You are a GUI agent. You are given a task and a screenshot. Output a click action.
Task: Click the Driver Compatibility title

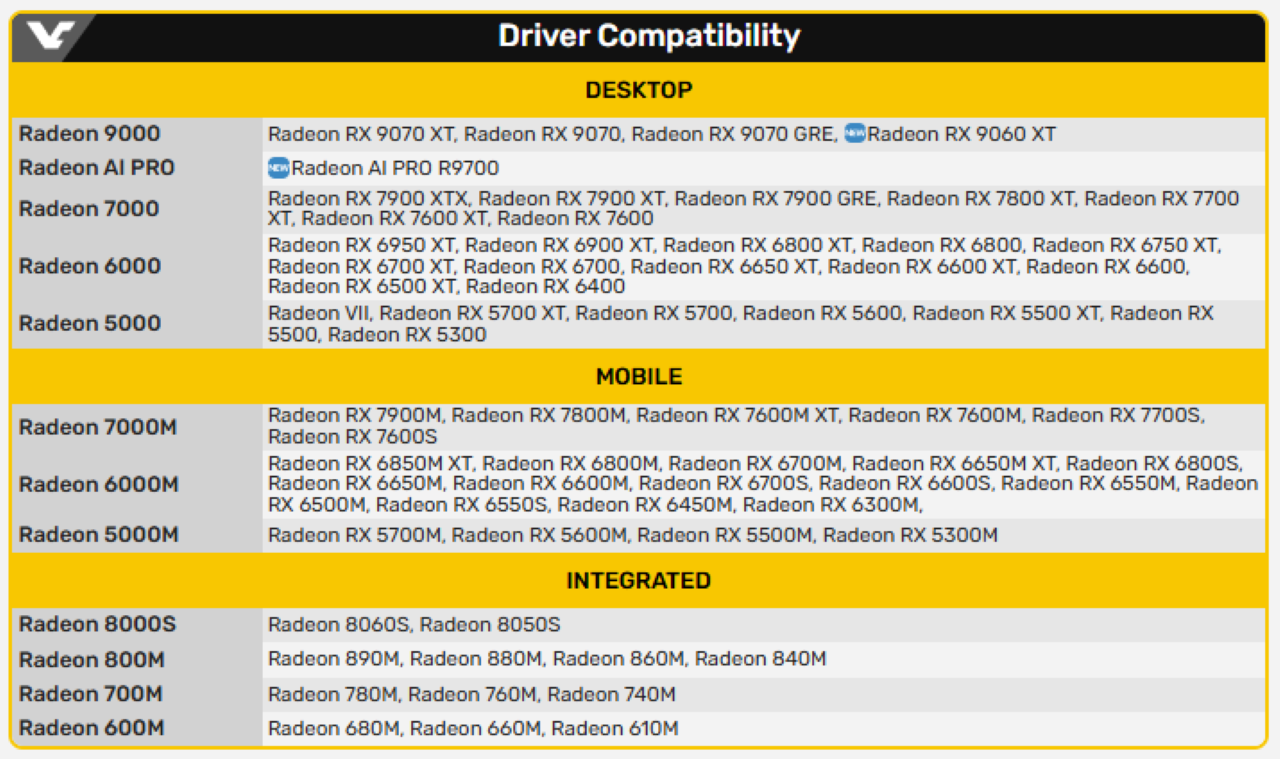[648, 36]
